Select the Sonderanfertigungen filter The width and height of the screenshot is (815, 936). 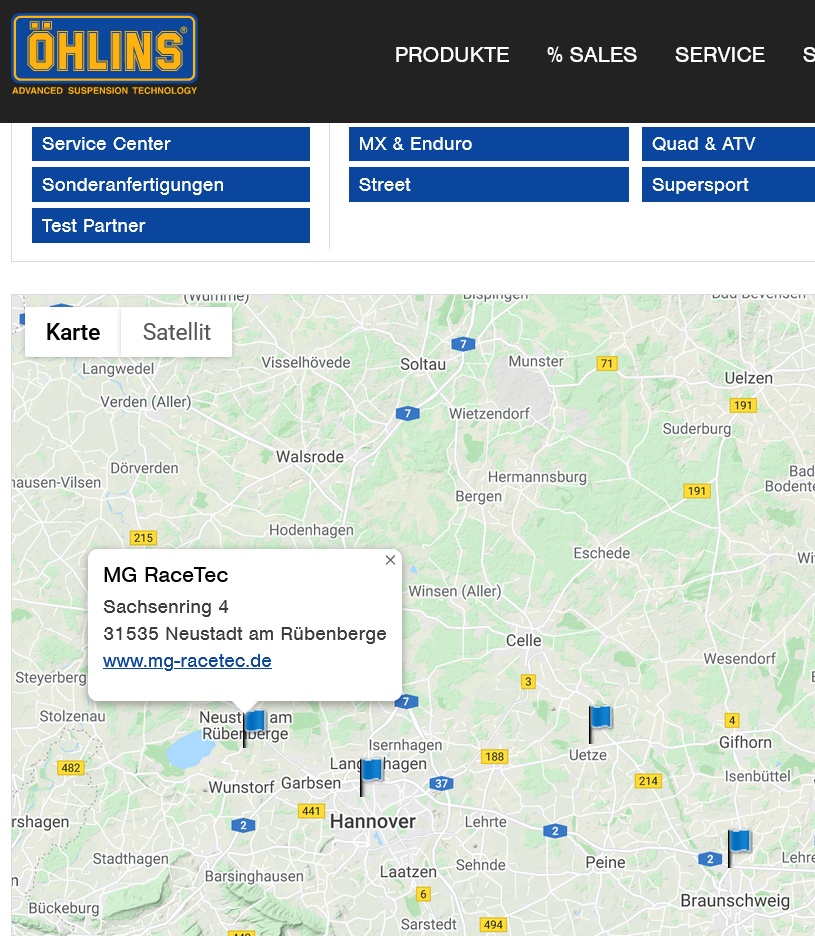(171, 185)
